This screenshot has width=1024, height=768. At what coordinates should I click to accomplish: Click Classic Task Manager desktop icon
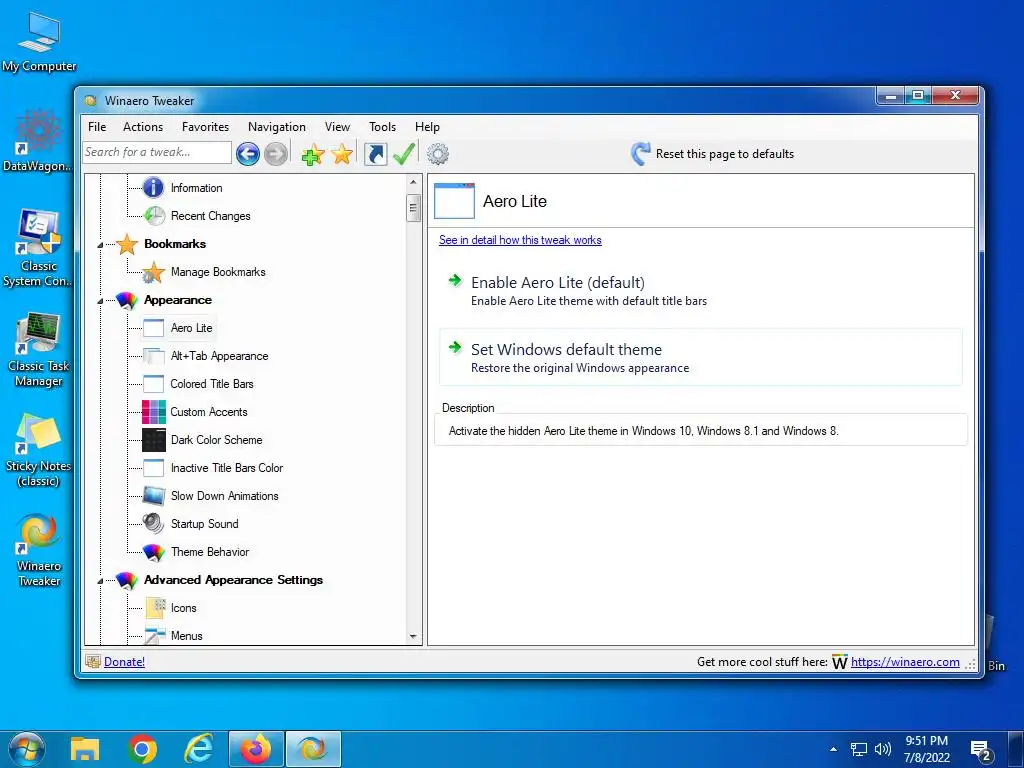(39, 349)
